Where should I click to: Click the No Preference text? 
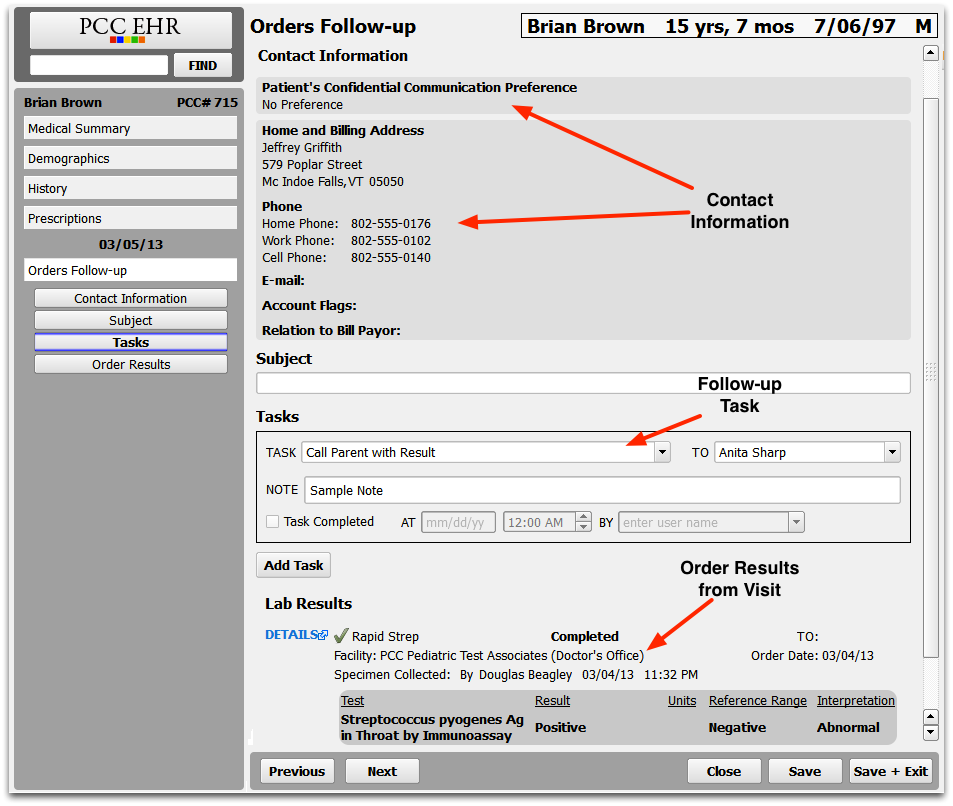coord(302,105)
